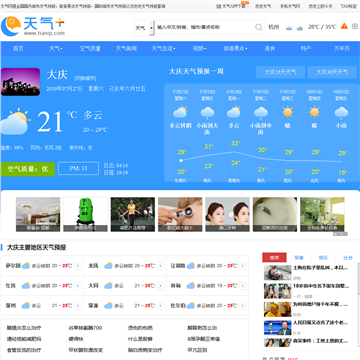Click the arrow icon in 肇州 row

(78, 305)
